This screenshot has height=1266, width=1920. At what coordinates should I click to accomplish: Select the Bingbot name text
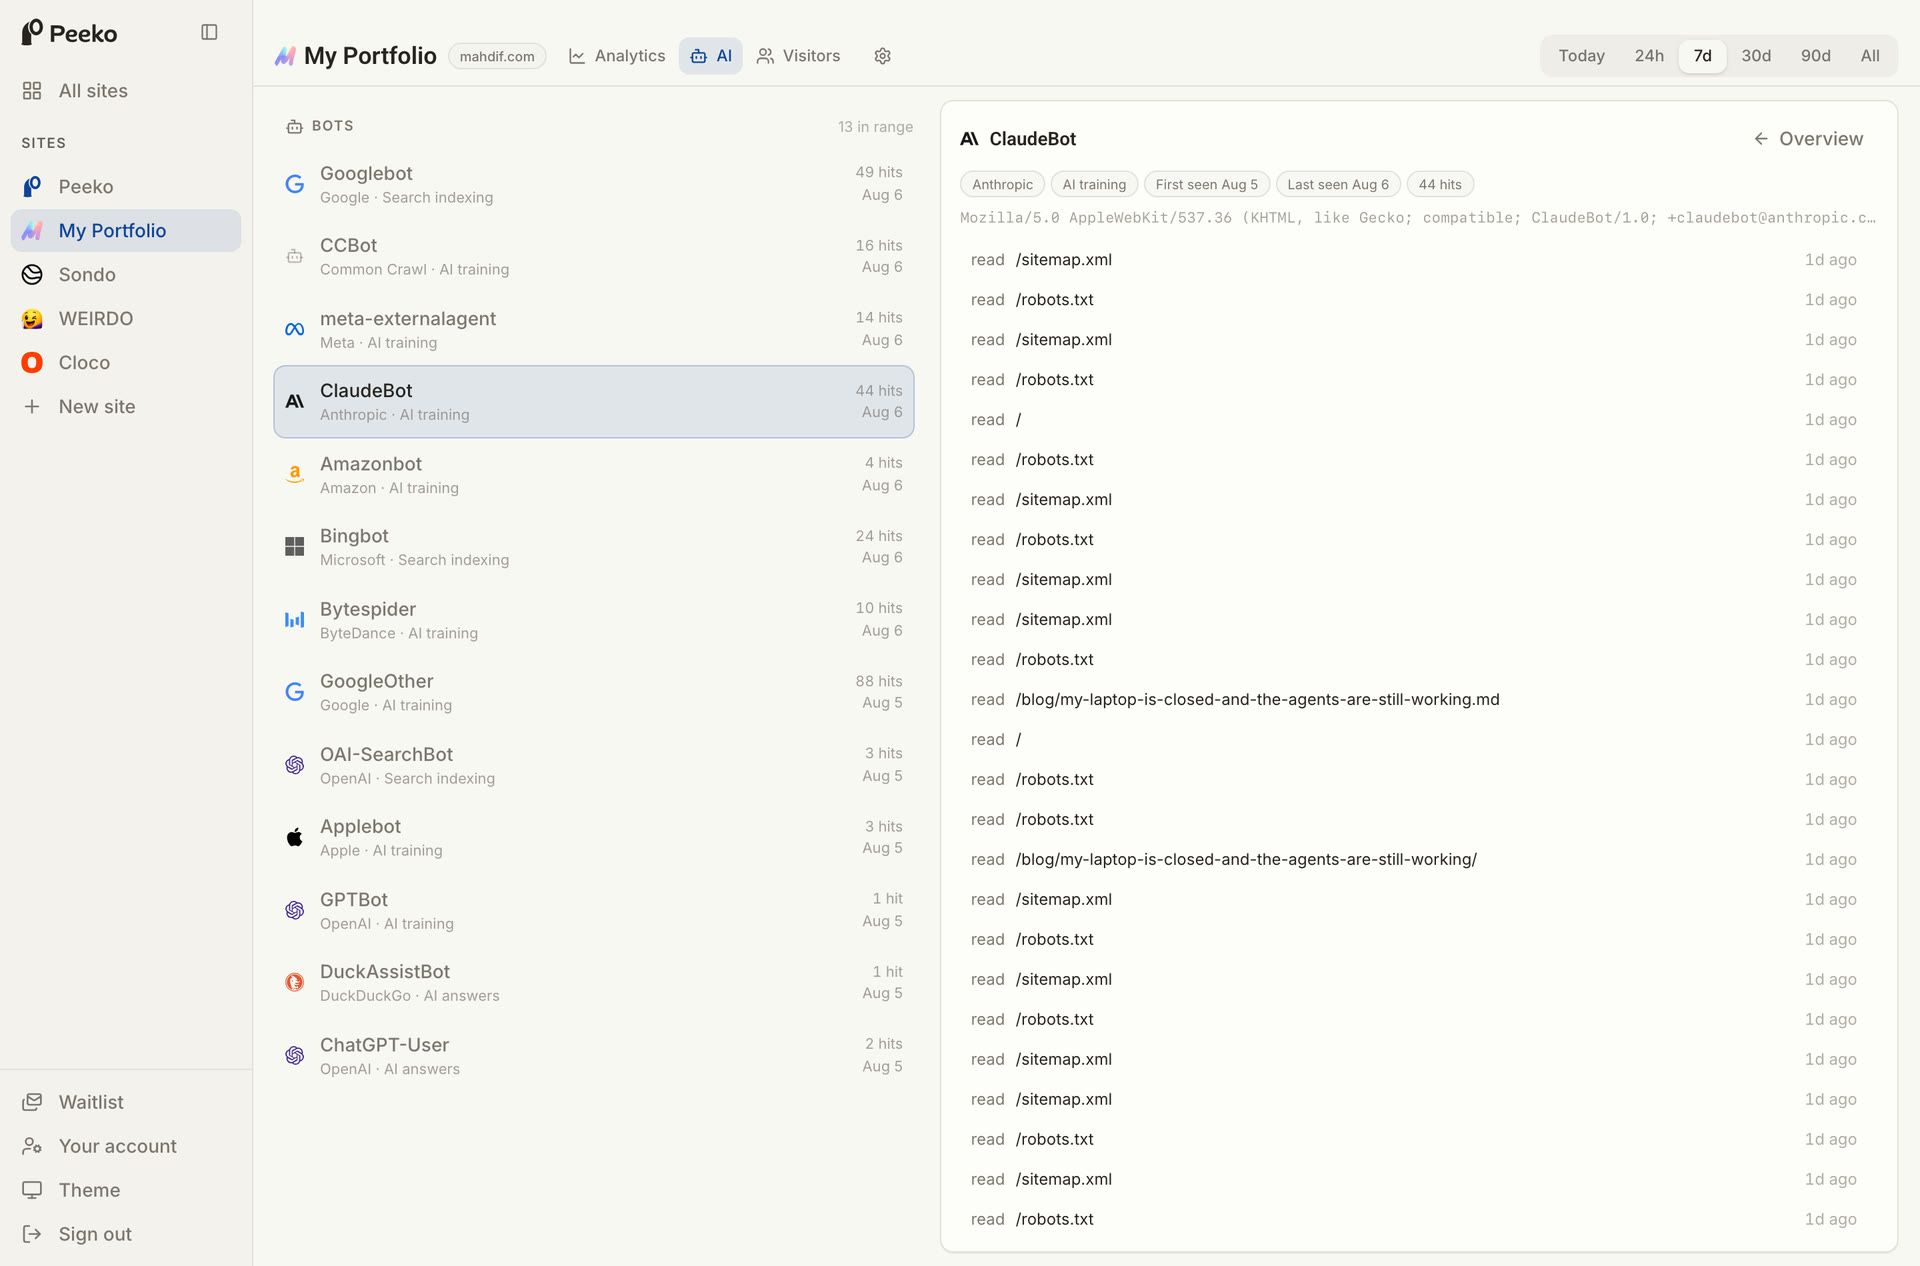tap(354, 536)
